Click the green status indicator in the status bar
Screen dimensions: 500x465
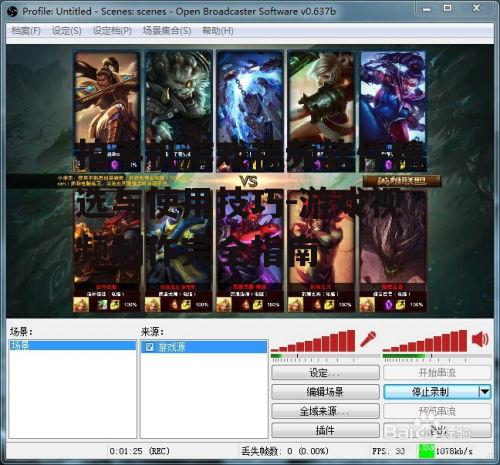[x=427, y=451]
